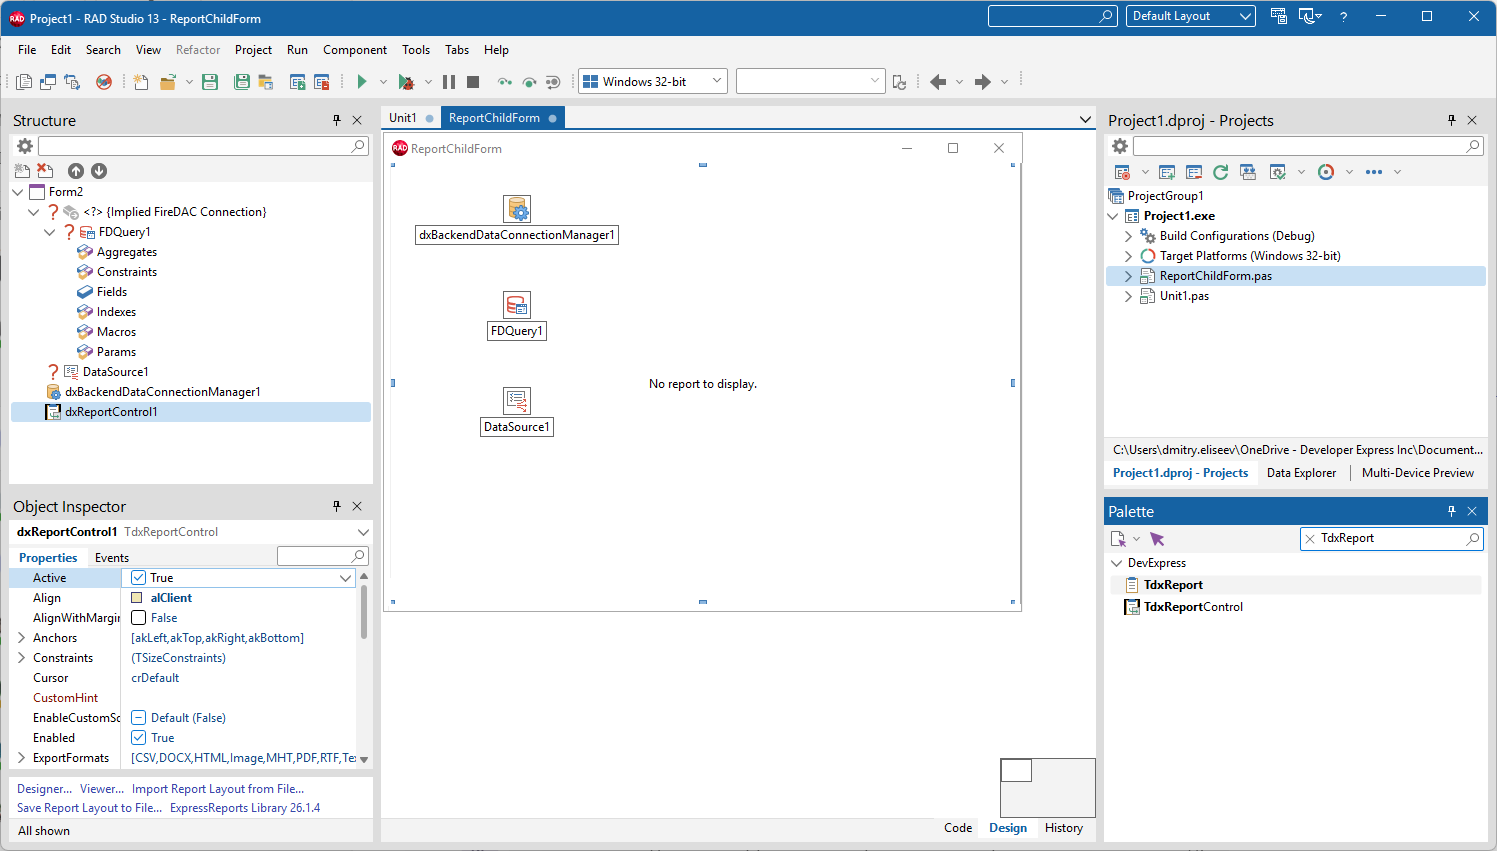This screenshot has width=1497, height=851.
Task: Click the Run with debugging bug icon
Action: point(406,82)
